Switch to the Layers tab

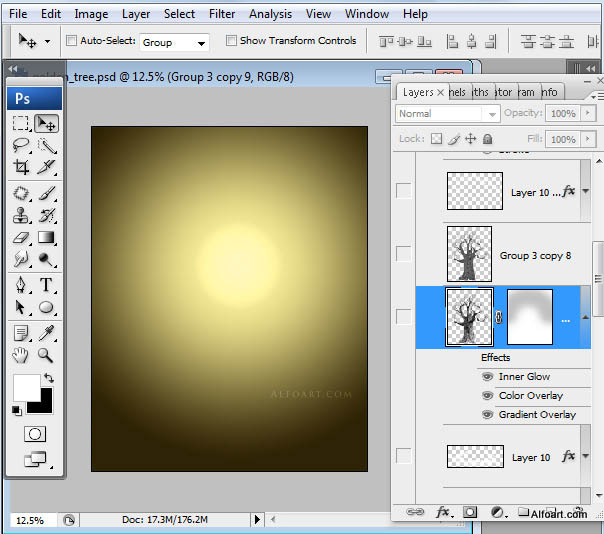click(x=418, y=92)
